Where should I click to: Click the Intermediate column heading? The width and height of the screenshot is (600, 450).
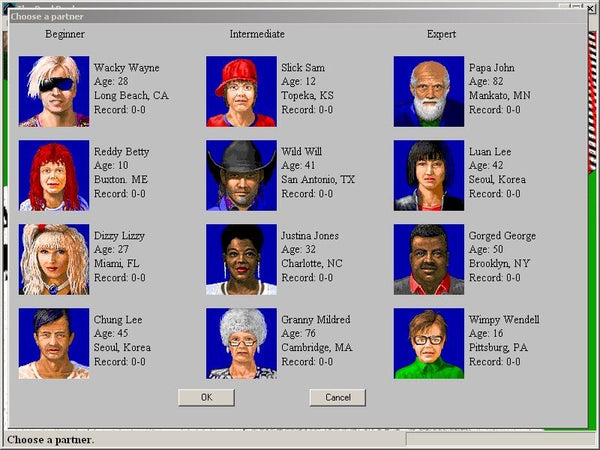click(257, 34)
